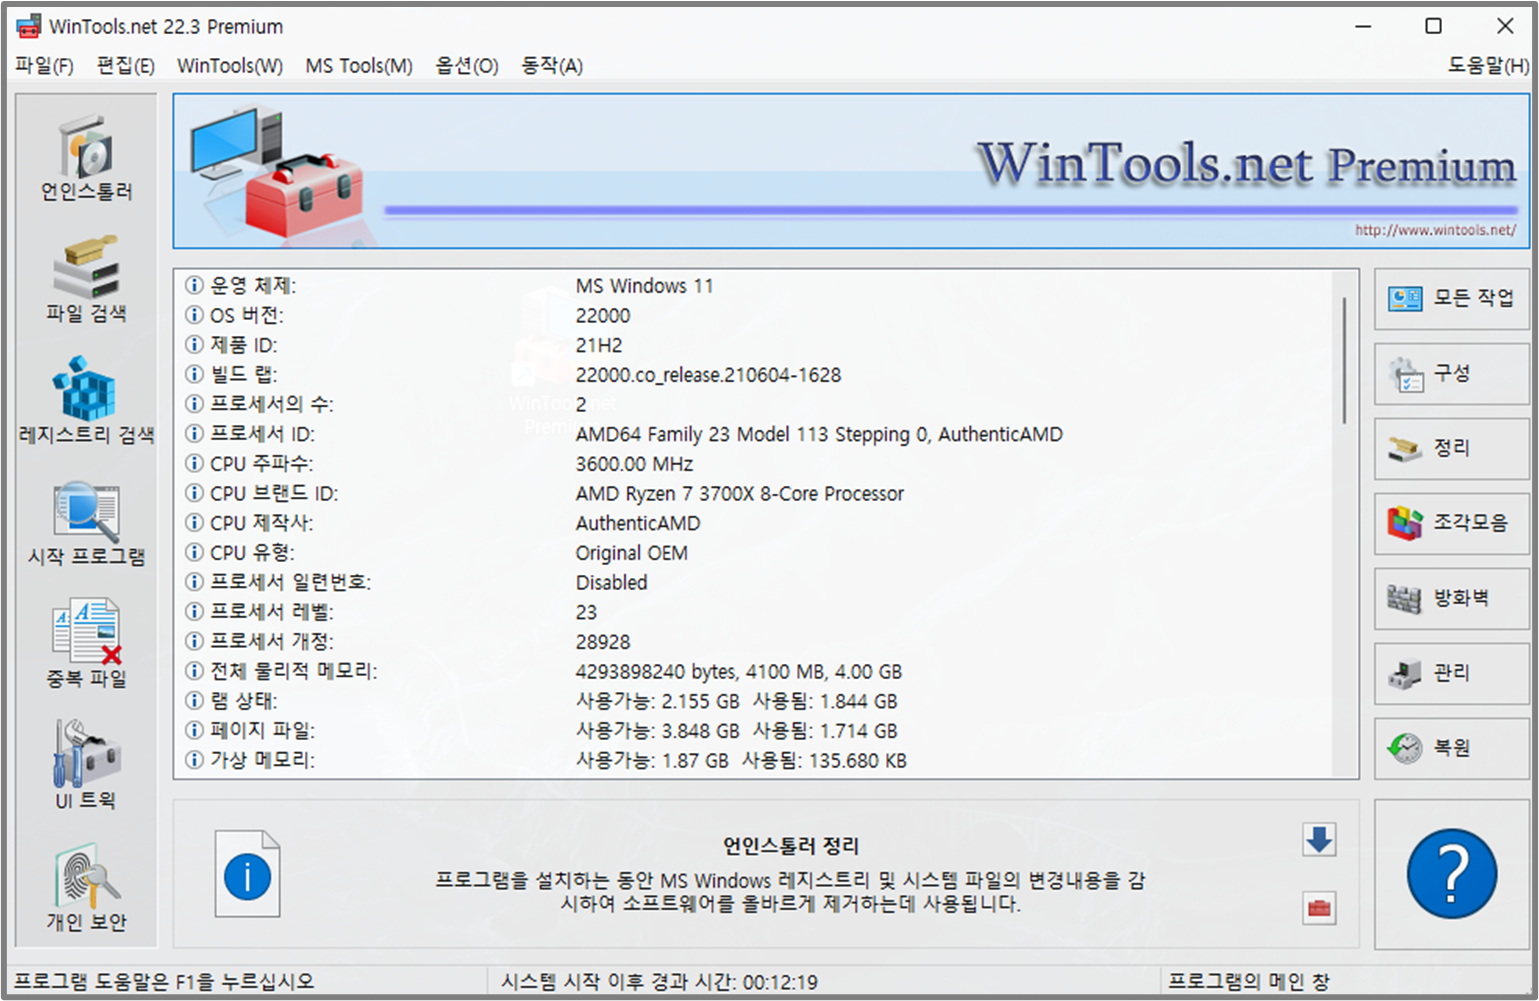Click the info icon beside OS 버전
This screenshot has height=1001, width=1539.
coord(195,316)
